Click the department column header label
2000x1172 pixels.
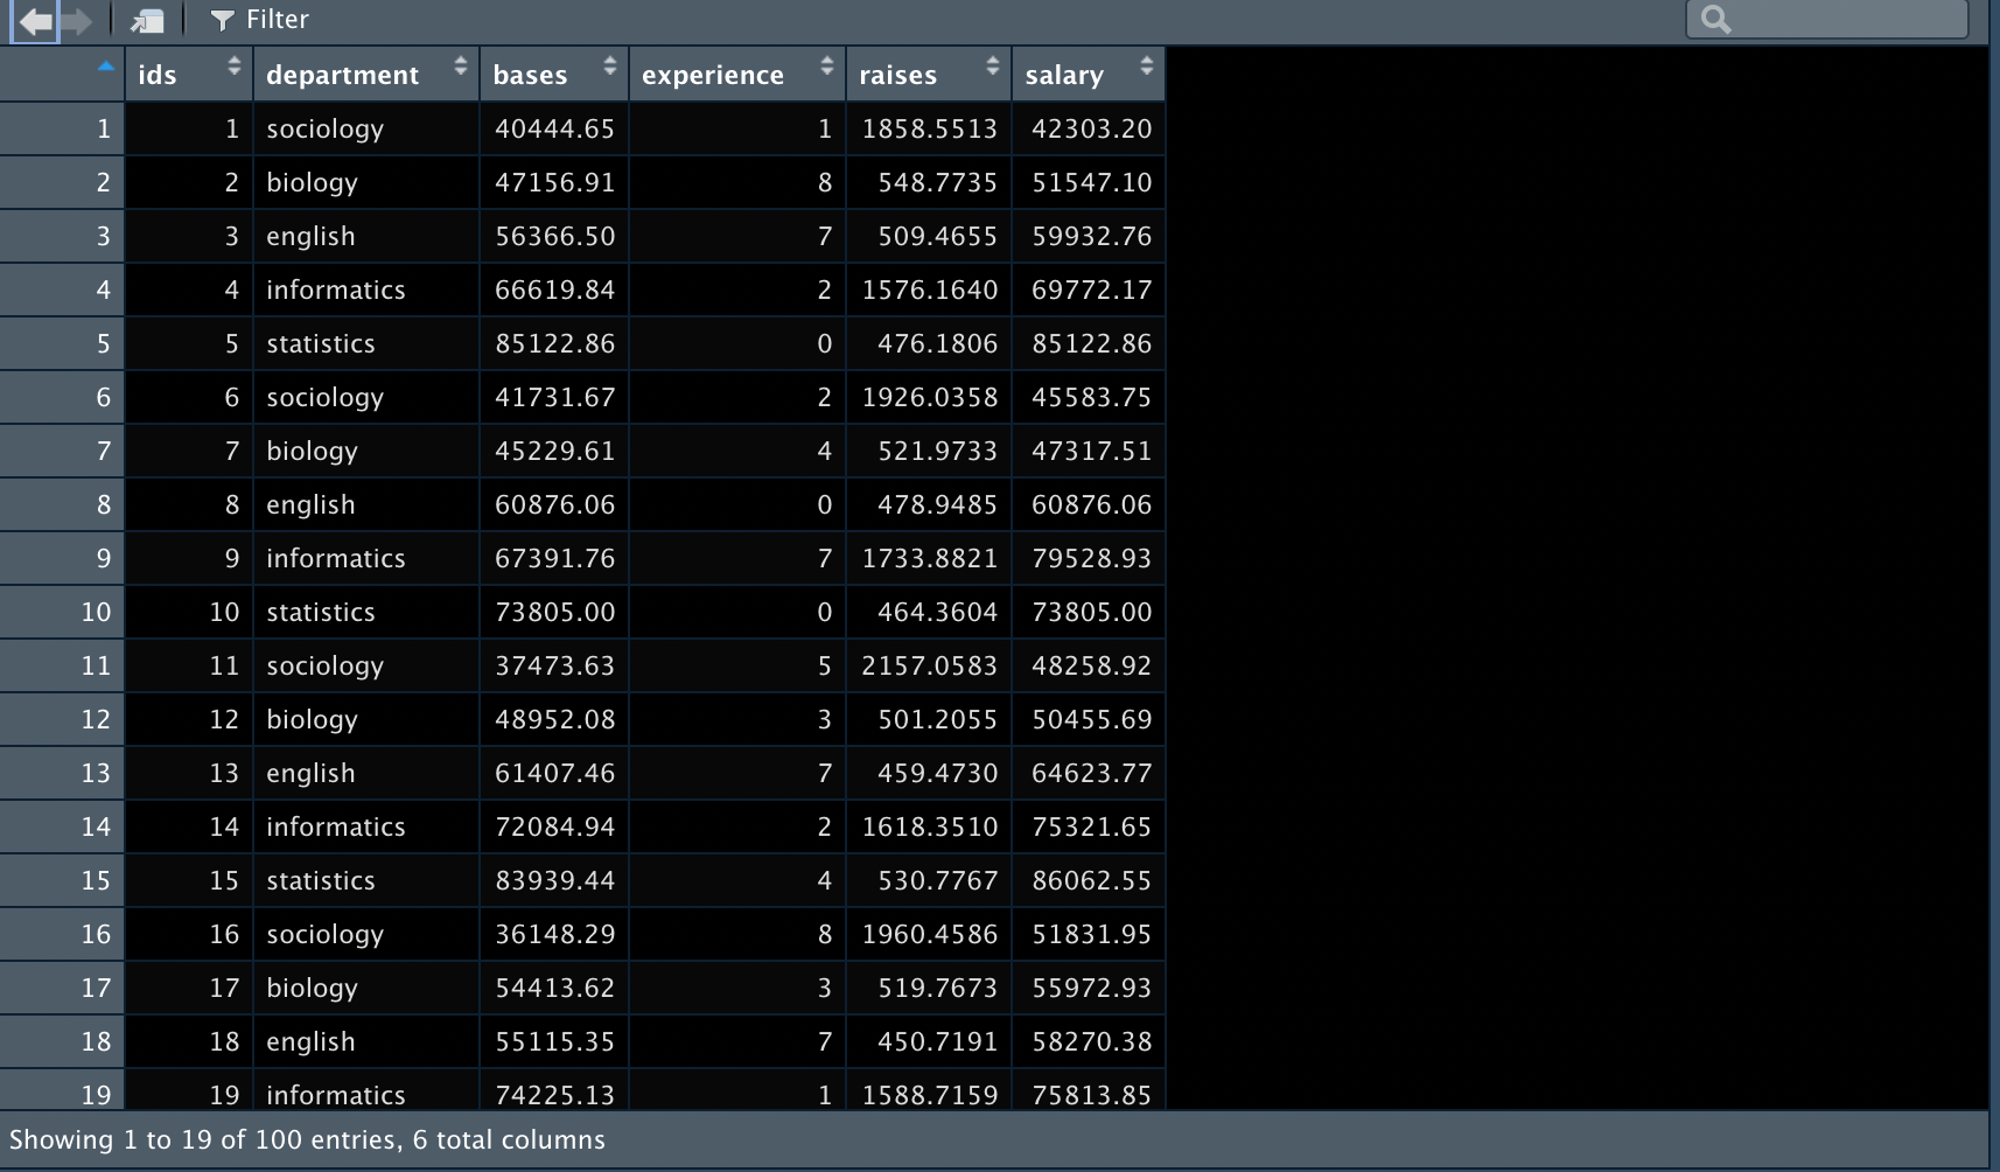point(342,75)
